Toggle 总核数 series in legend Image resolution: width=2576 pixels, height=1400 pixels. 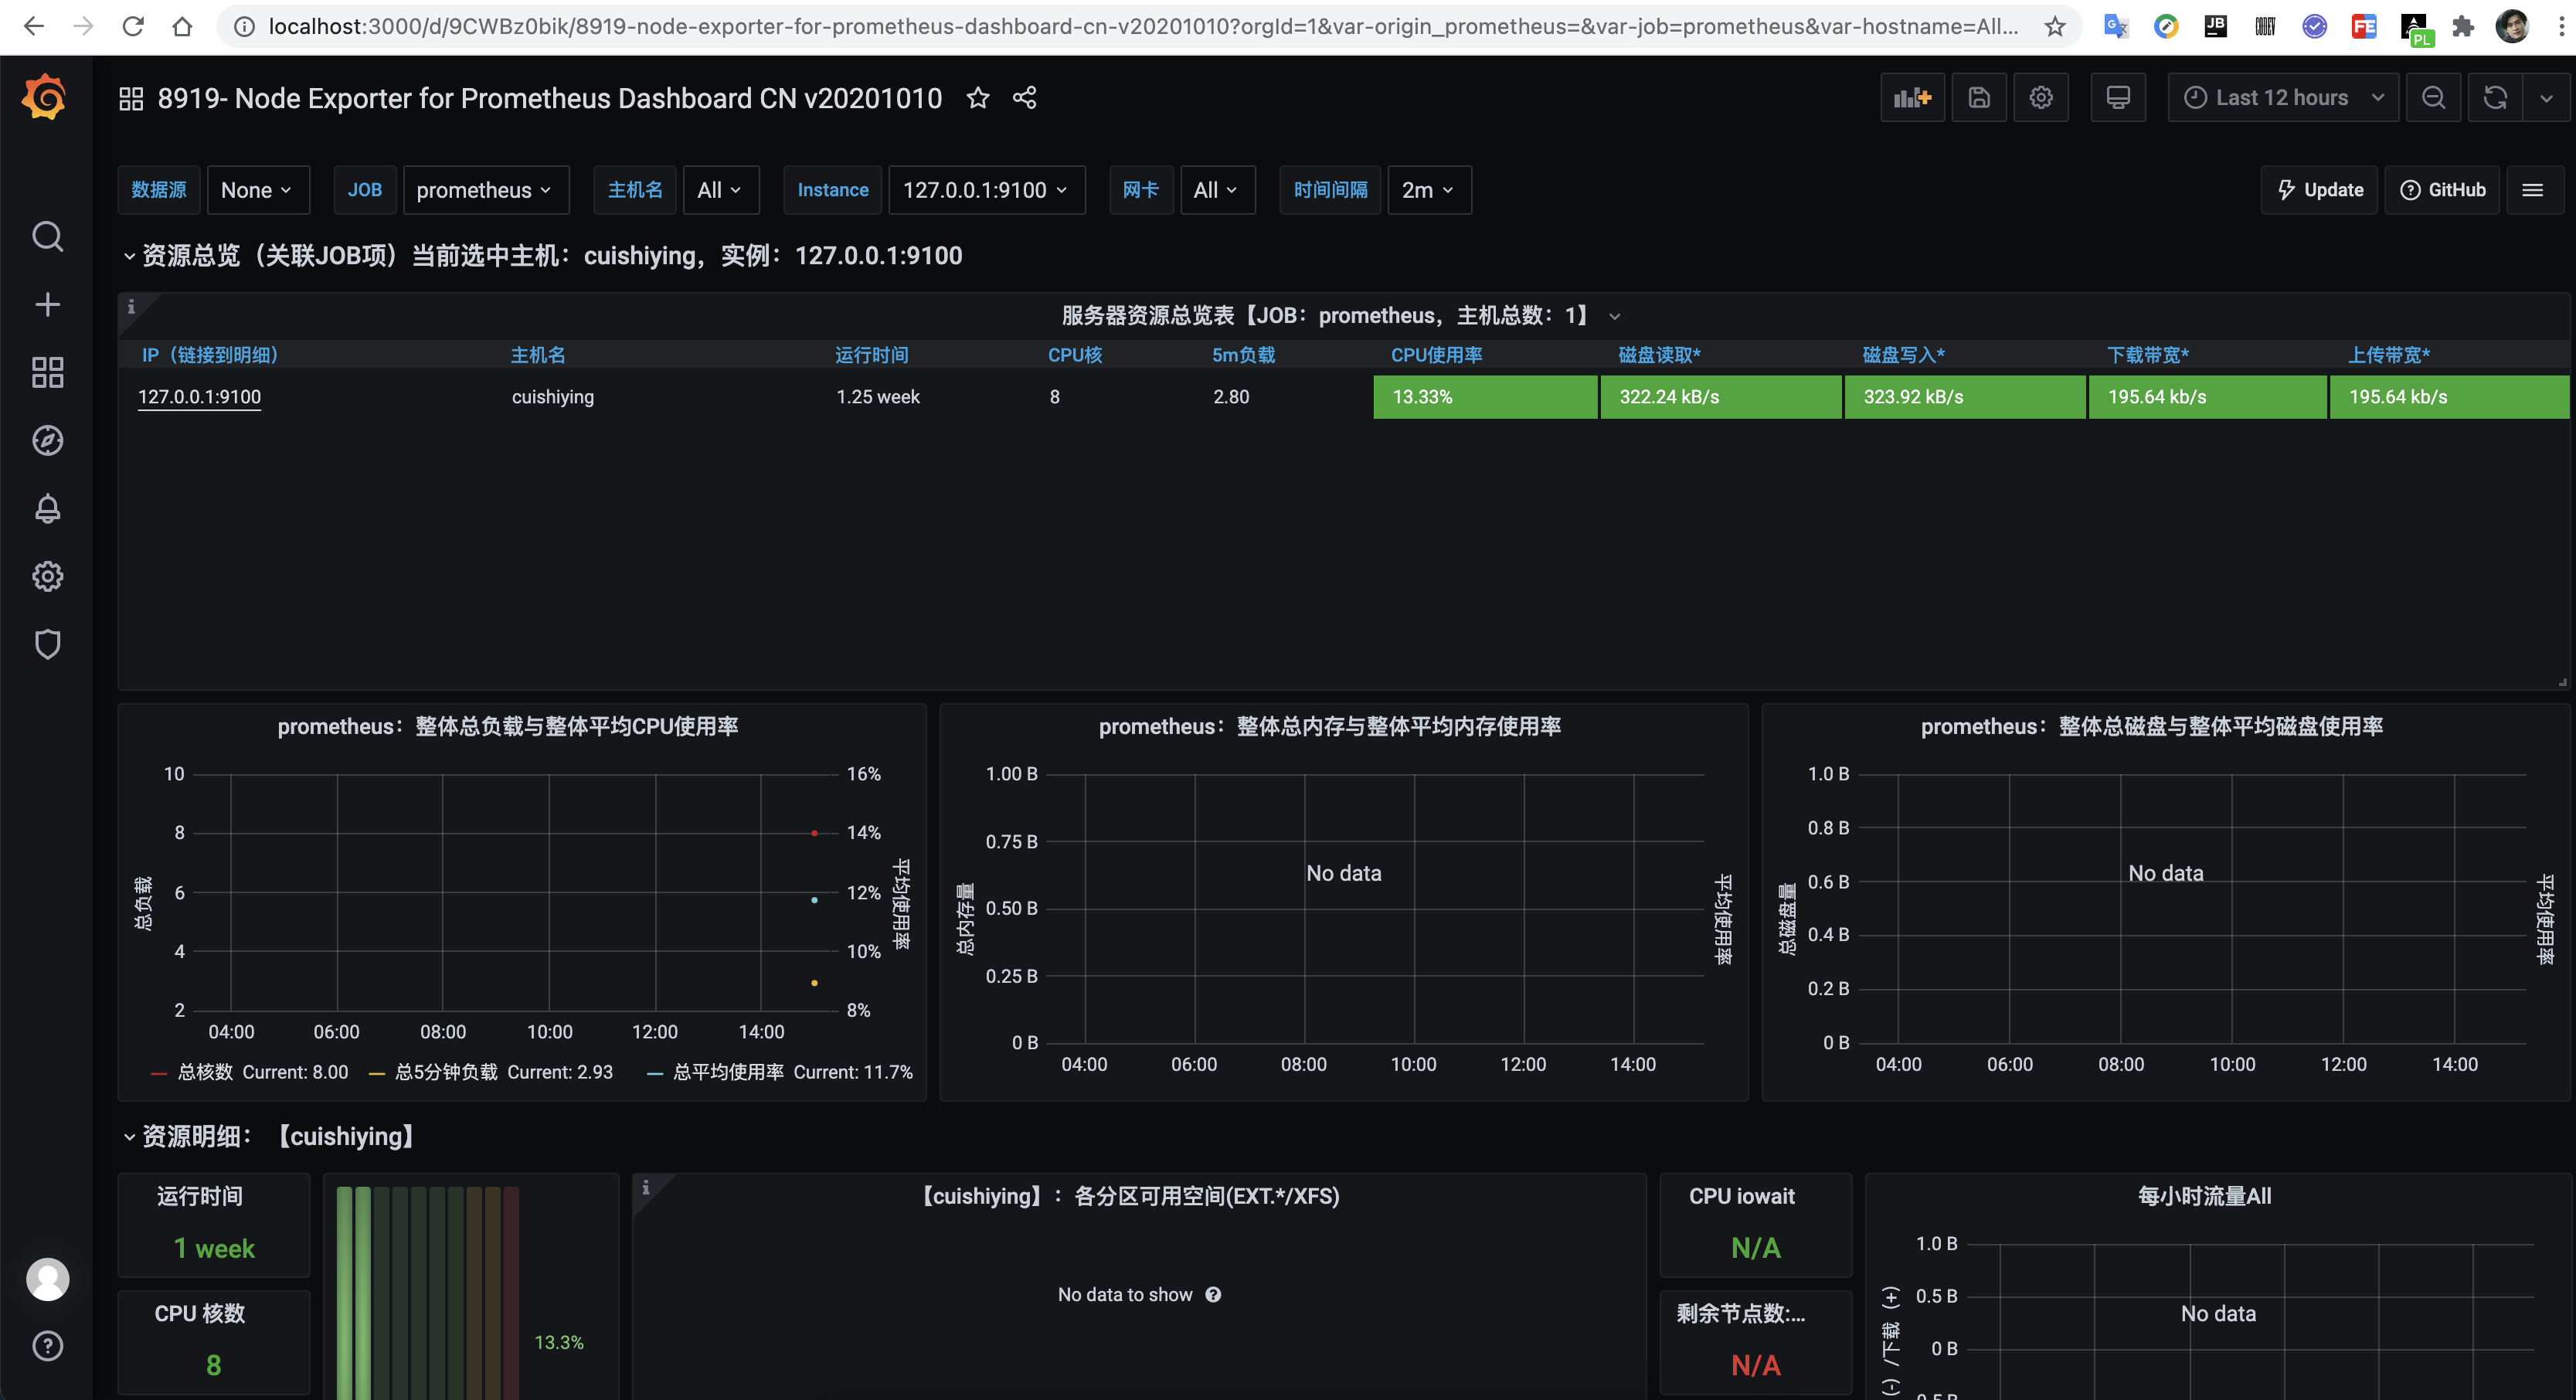coord(204,1072)
